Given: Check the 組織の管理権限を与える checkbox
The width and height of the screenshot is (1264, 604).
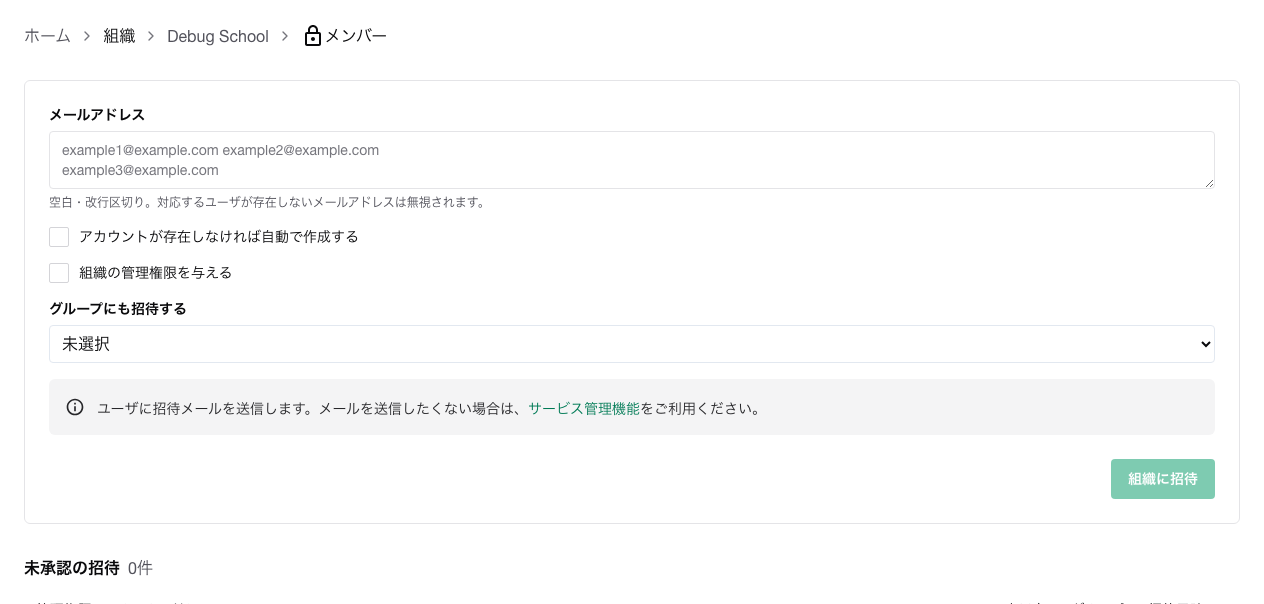Looking at the screenshot, I should (x=58, y=272).
